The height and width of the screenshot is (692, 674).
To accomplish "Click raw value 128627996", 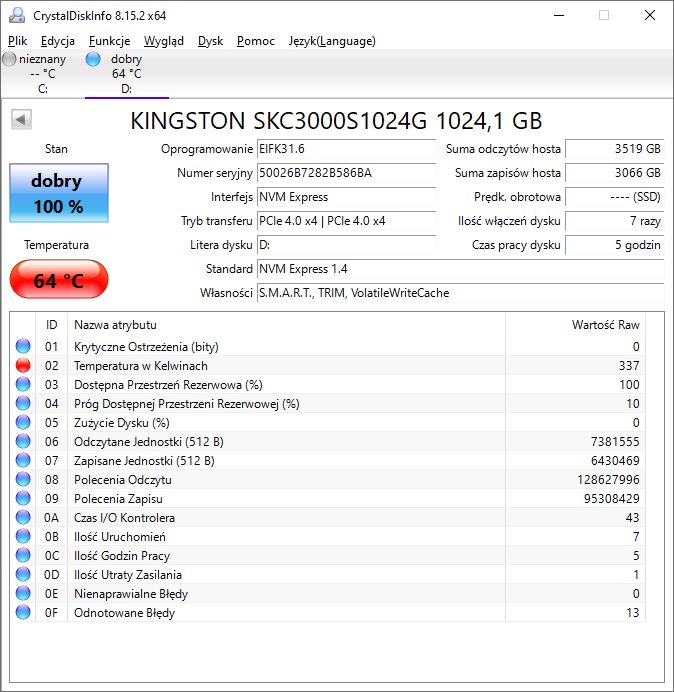I will click(609, 480).
